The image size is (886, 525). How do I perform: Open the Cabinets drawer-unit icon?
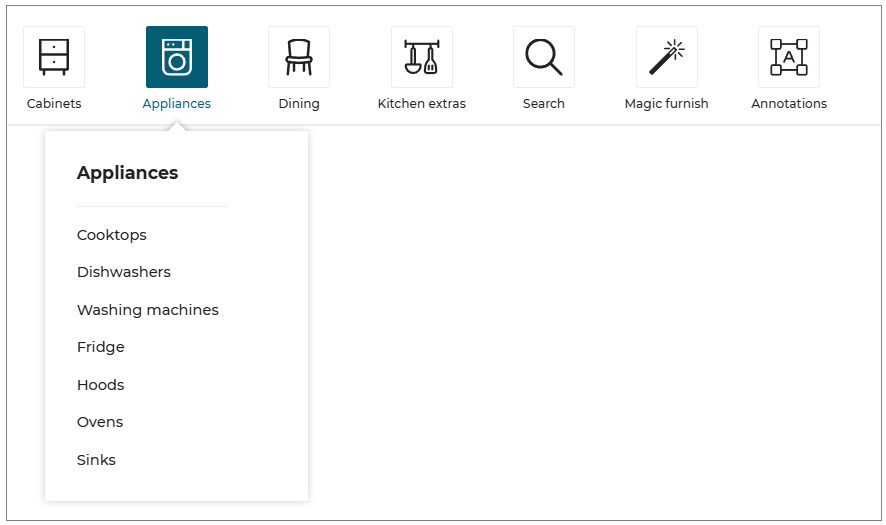54,57
